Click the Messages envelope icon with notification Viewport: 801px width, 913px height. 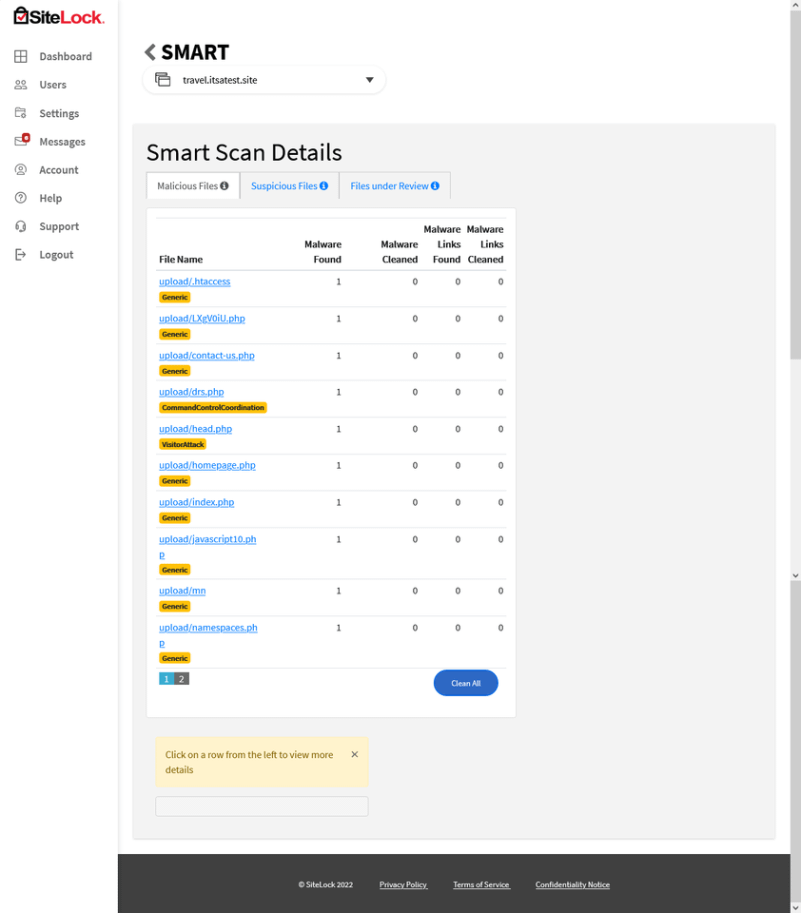pyautogui.click(x=20, y=141)
